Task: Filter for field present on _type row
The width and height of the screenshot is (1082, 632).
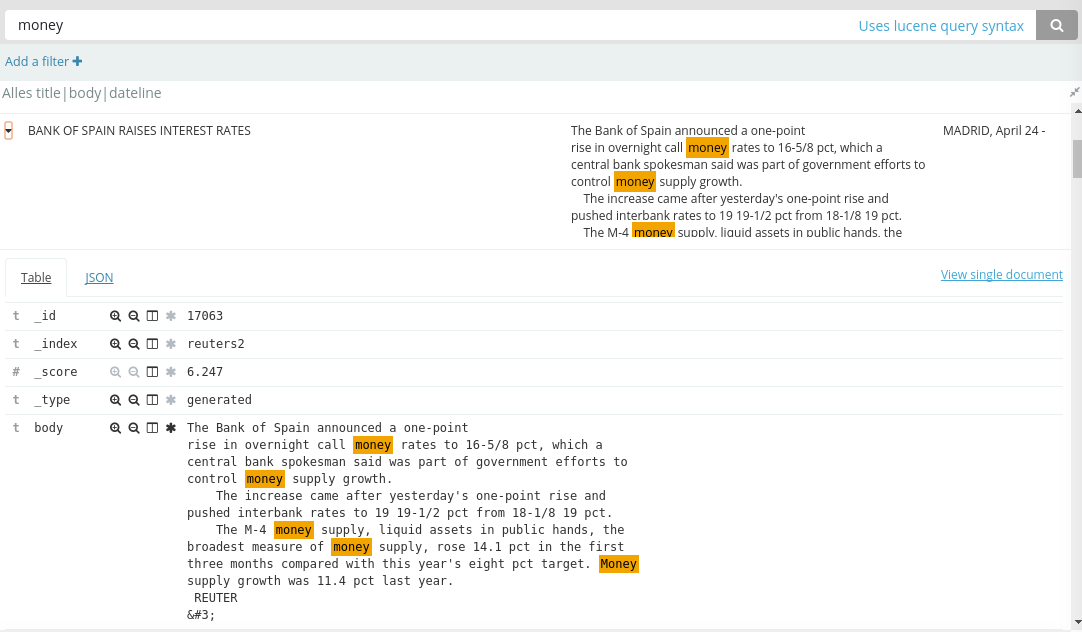Action: (171, 400)
